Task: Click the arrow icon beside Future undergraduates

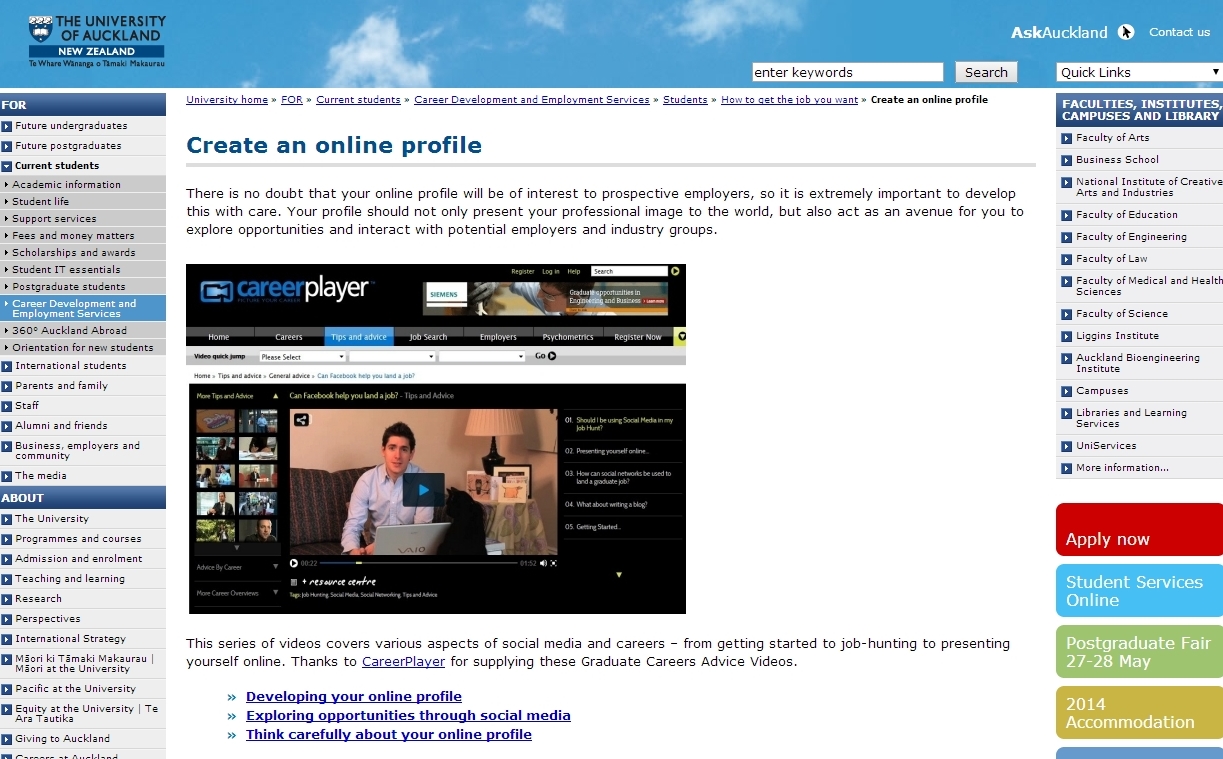Action: [x=7, y=126]
